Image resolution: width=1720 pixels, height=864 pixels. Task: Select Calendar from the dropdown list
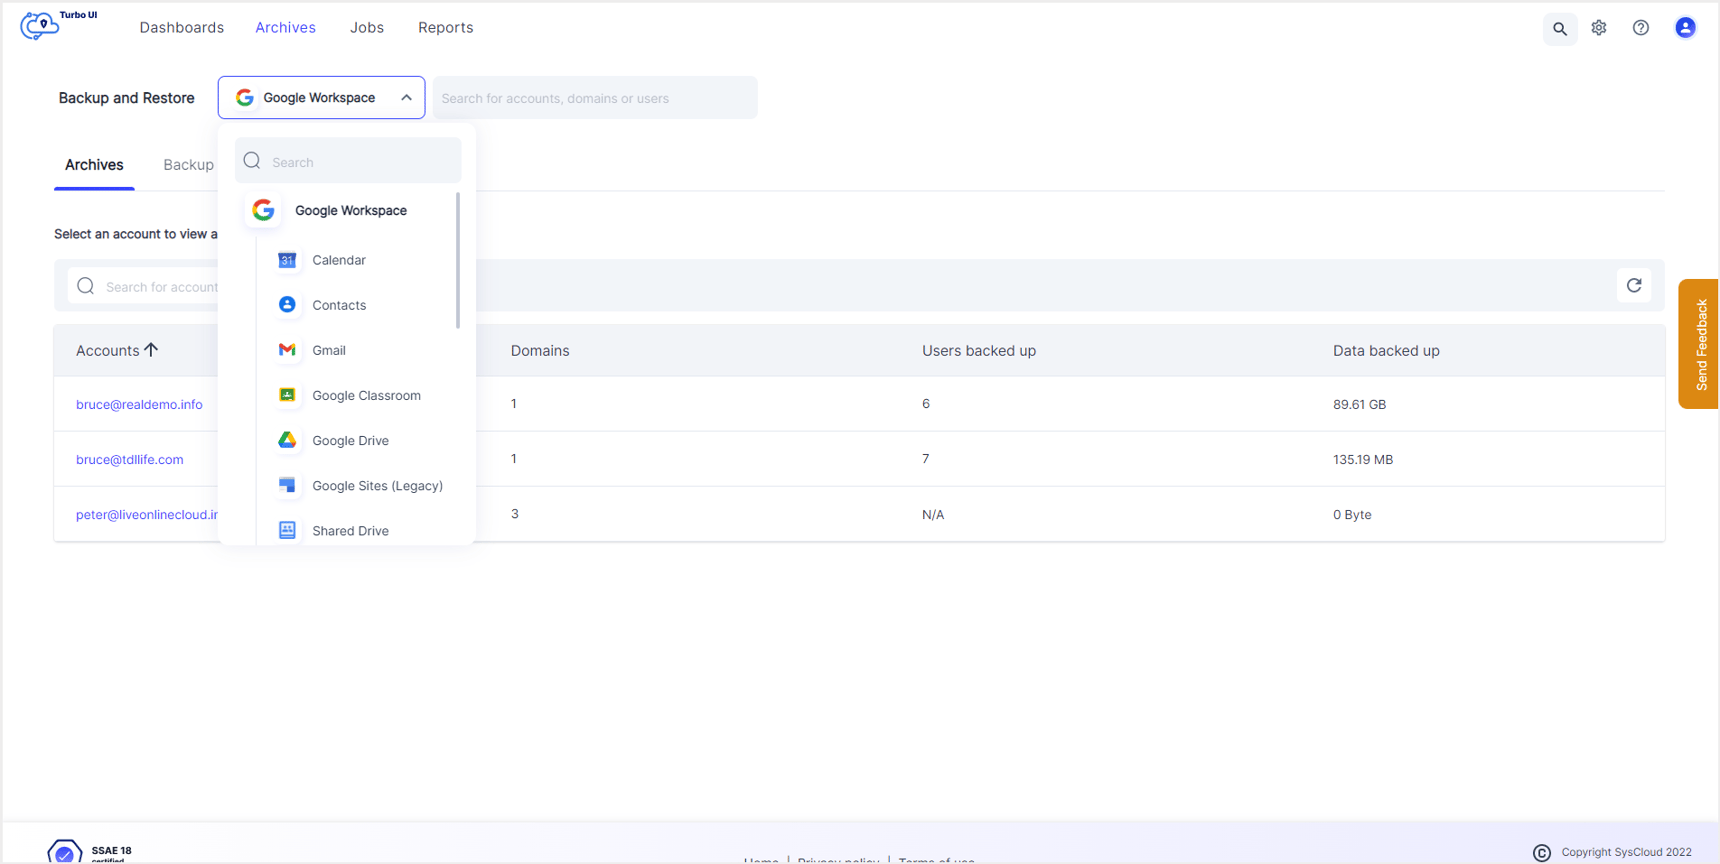[338, 260]
